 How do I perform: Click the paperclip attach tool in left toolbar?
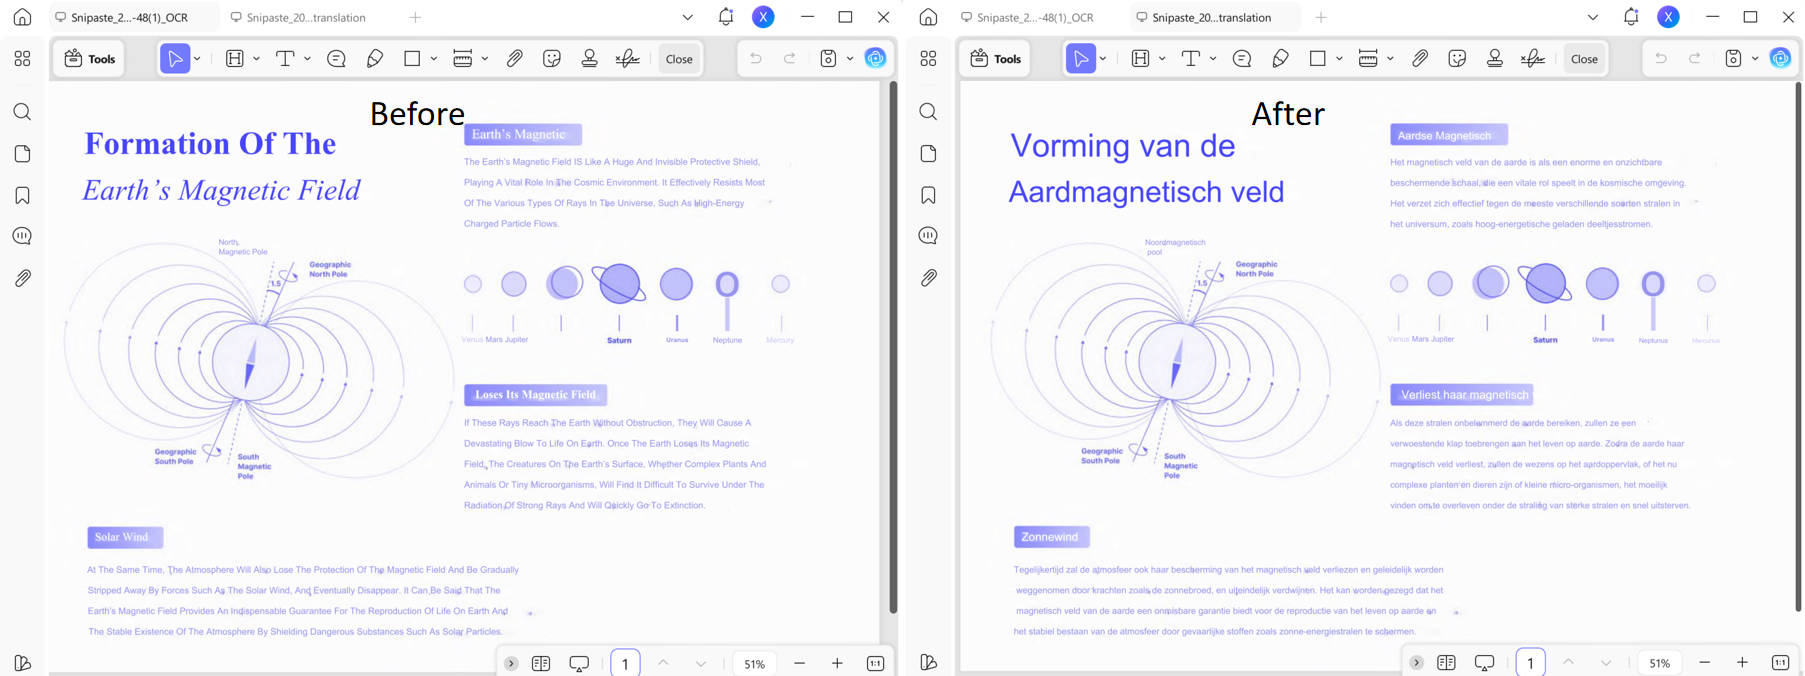click(x=514, y=59)
